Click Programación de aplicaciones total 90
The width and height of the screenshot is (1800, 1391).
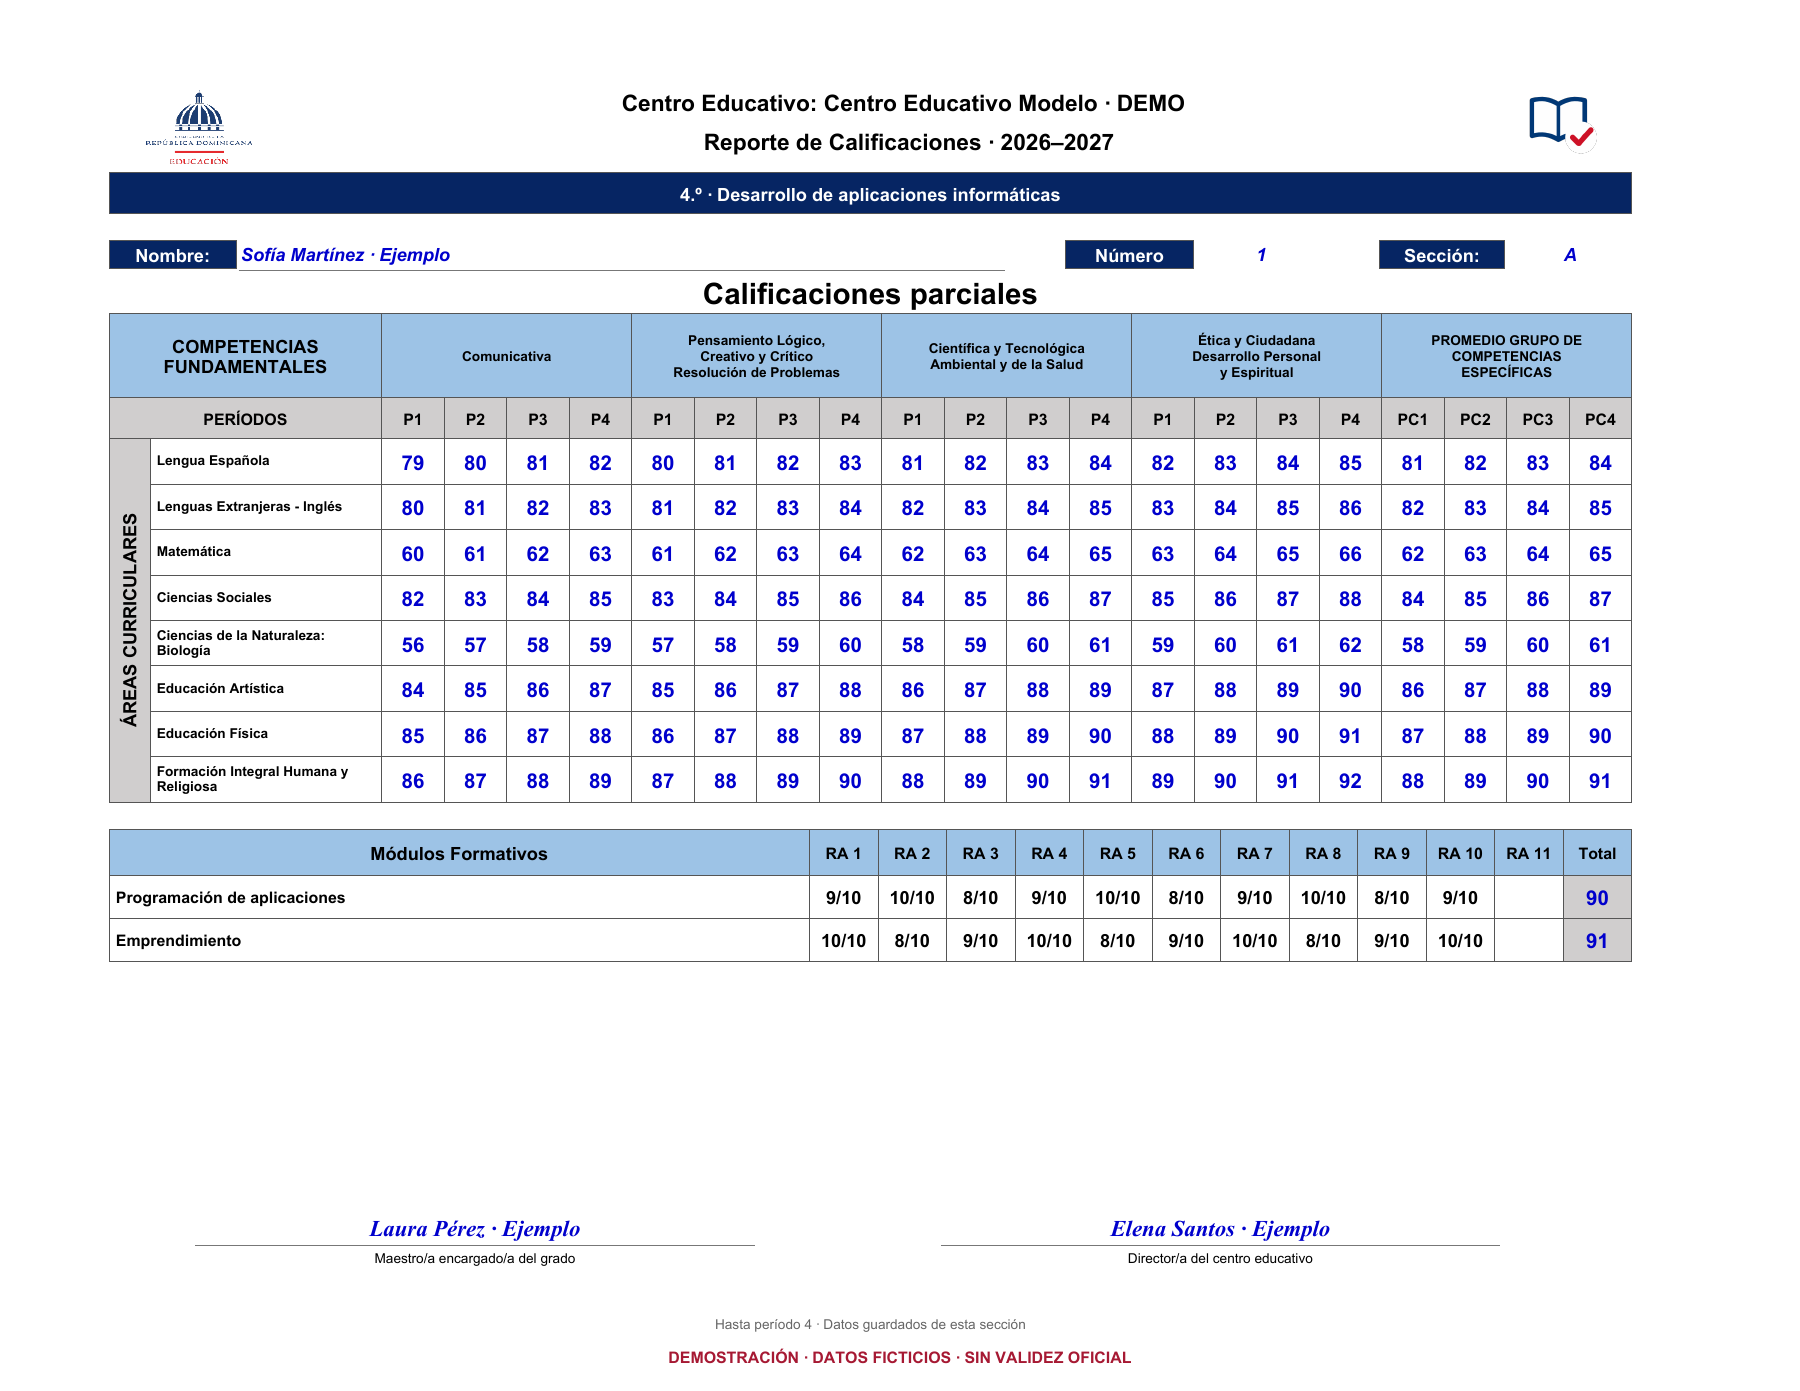click(1597, 898)
